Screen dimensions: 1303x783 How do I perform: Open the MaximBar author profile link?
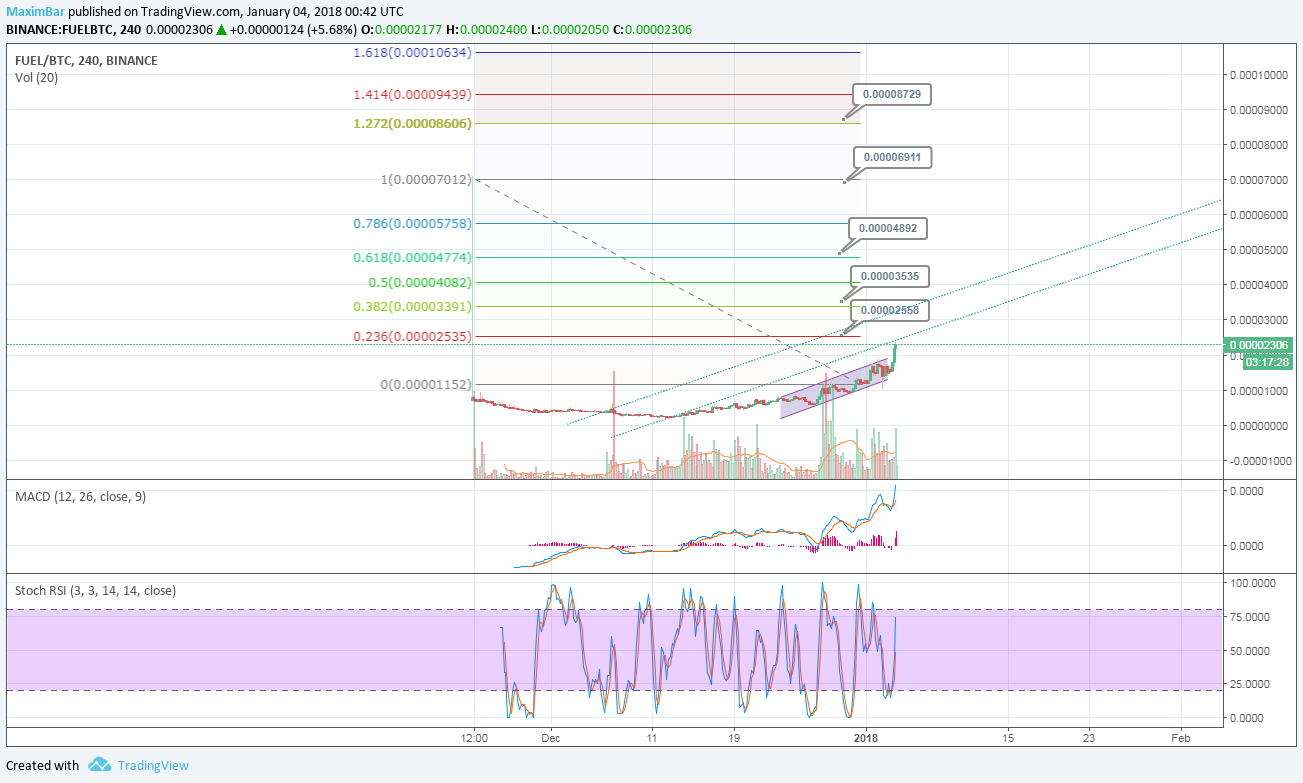coord(36,11)
